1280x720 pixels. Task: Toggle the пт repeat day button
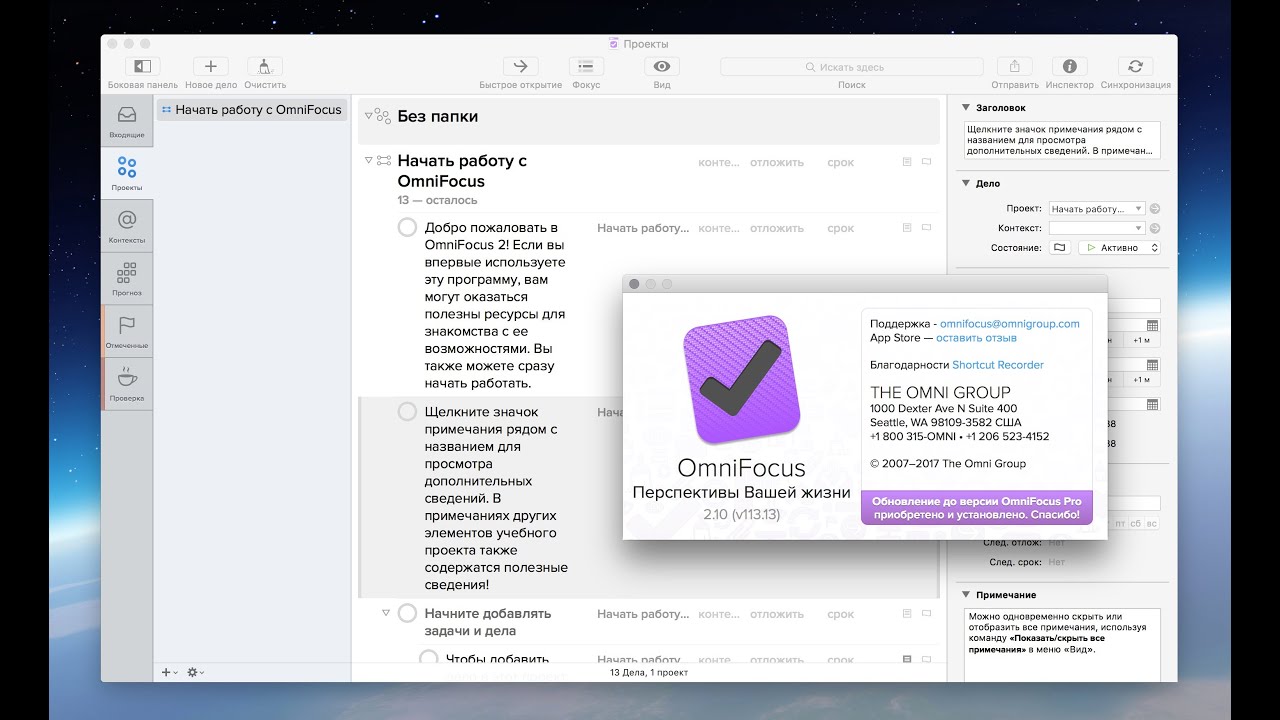click(x=1120, y=523)
